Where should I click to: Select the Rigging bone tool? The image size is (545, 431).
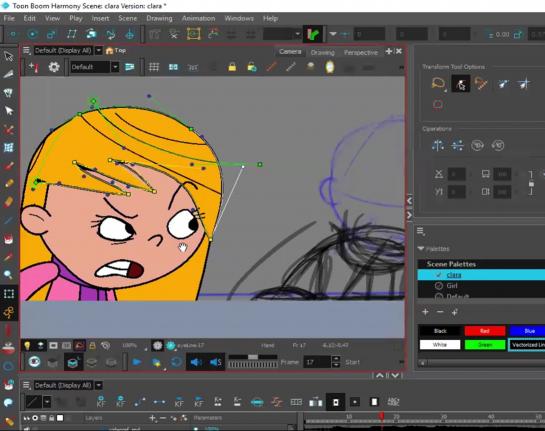click(9, 312)
